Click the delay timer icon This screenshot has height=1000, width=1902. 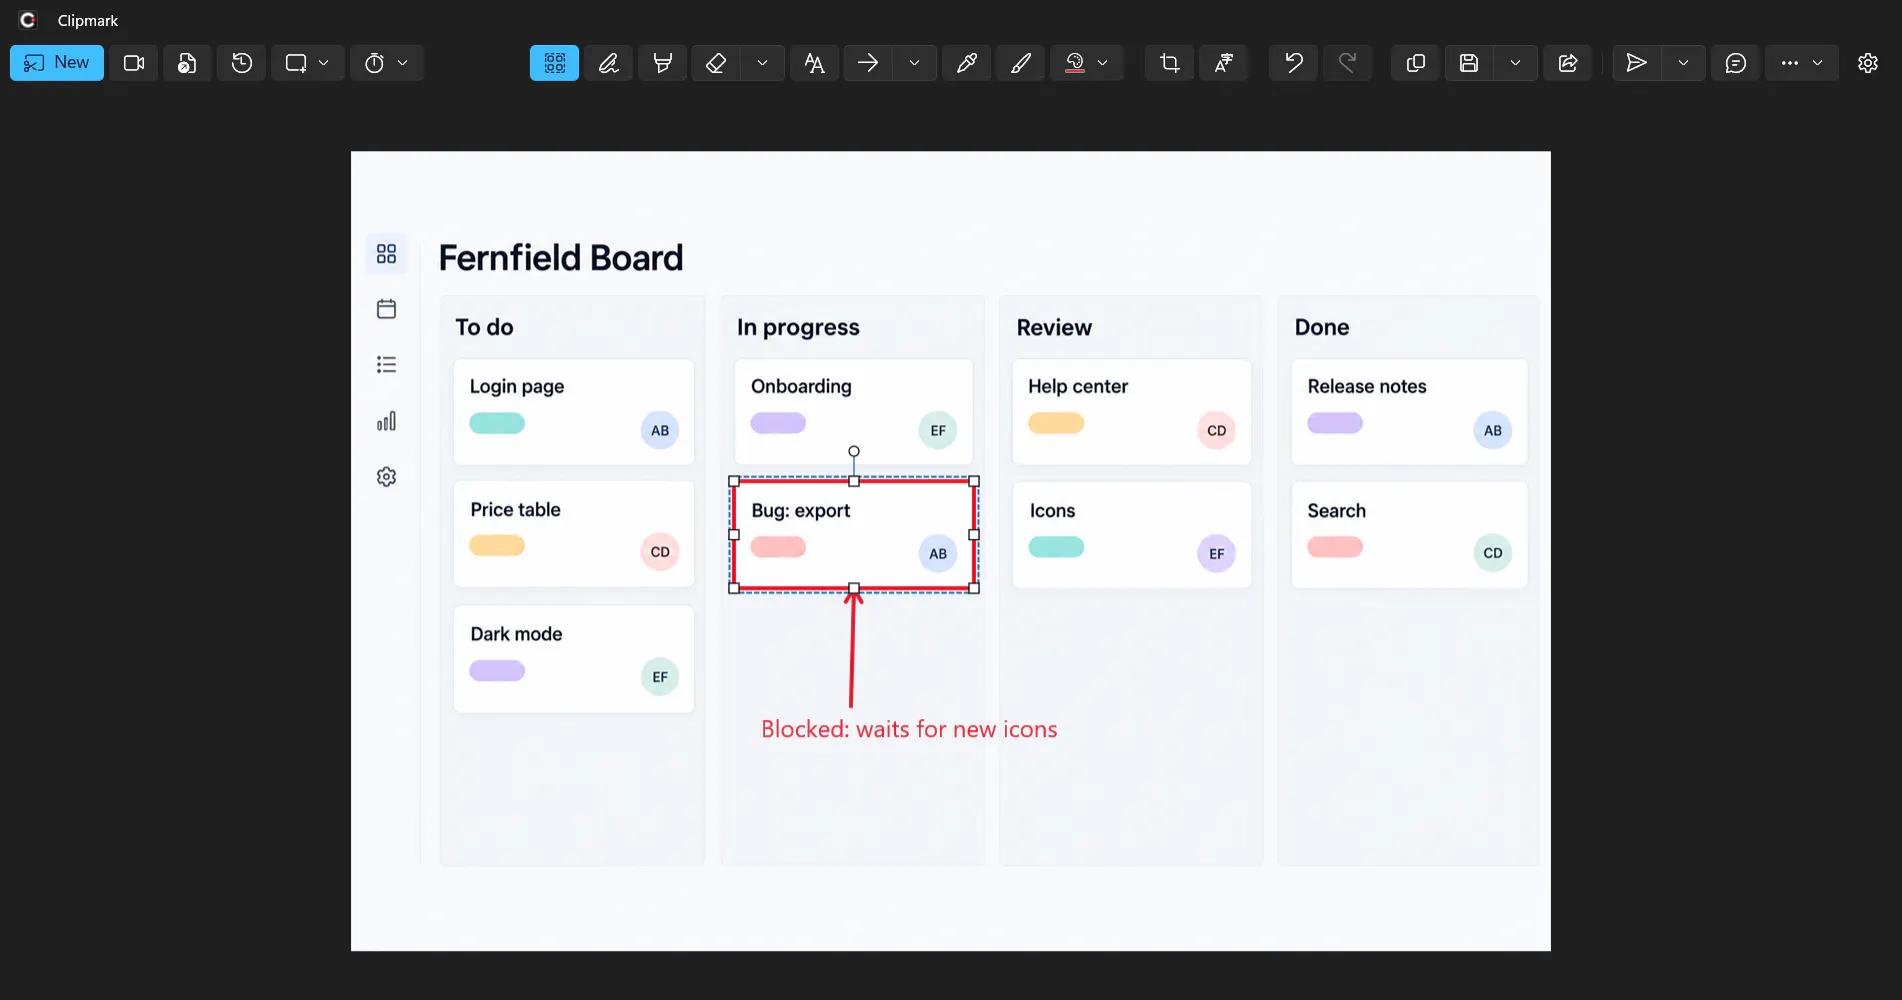[x=374, y=63]
